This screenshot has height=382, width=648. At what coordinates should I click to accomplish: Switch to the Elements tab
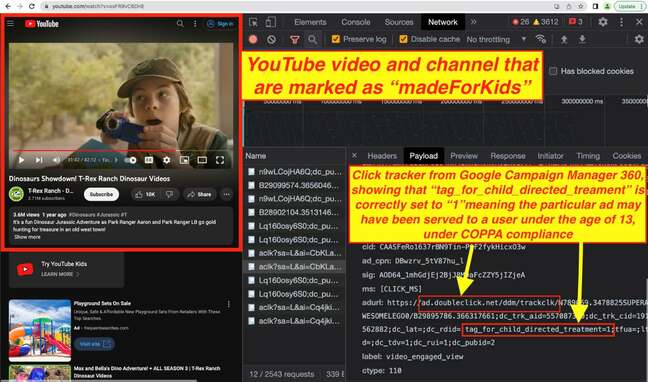coord(310,22)
